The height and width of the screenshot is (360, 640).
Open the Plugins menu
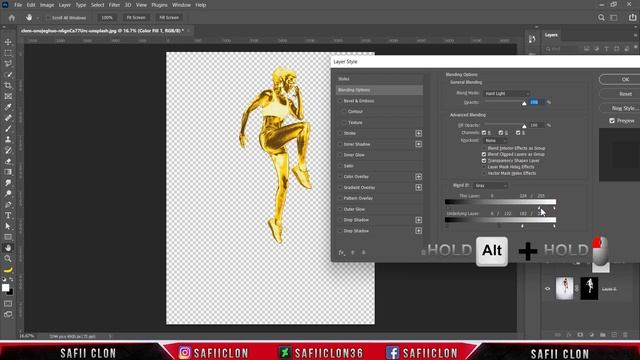[x=159, y=5]
